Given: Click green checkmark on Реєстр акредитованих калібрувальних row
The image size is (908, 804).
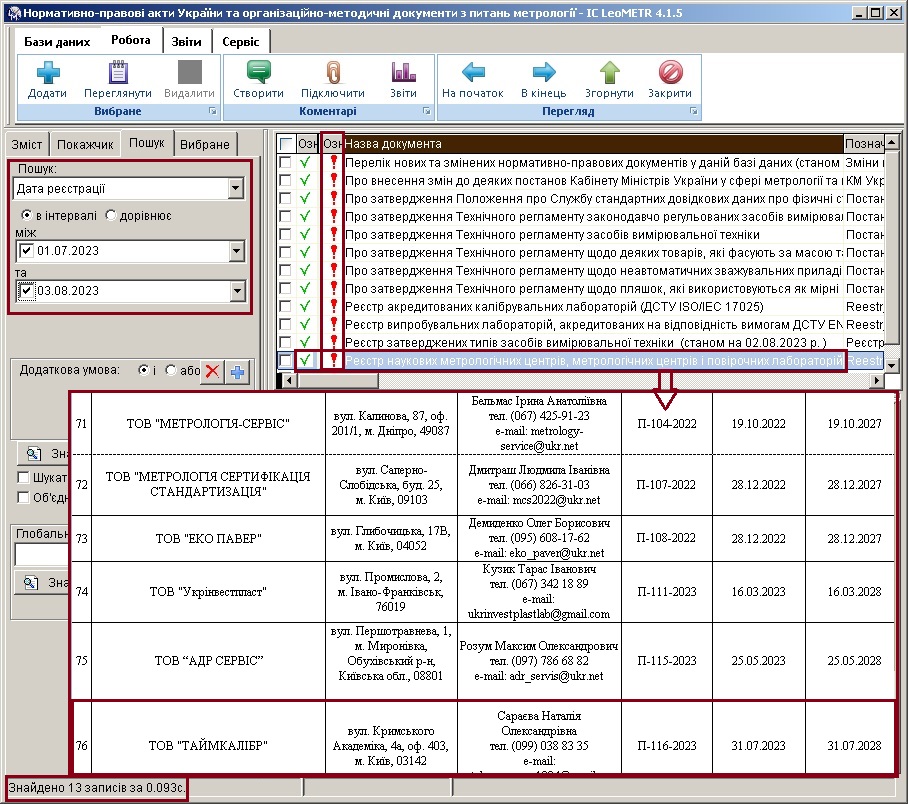Looking at the screenshot, I should click(x=305, y=306).
